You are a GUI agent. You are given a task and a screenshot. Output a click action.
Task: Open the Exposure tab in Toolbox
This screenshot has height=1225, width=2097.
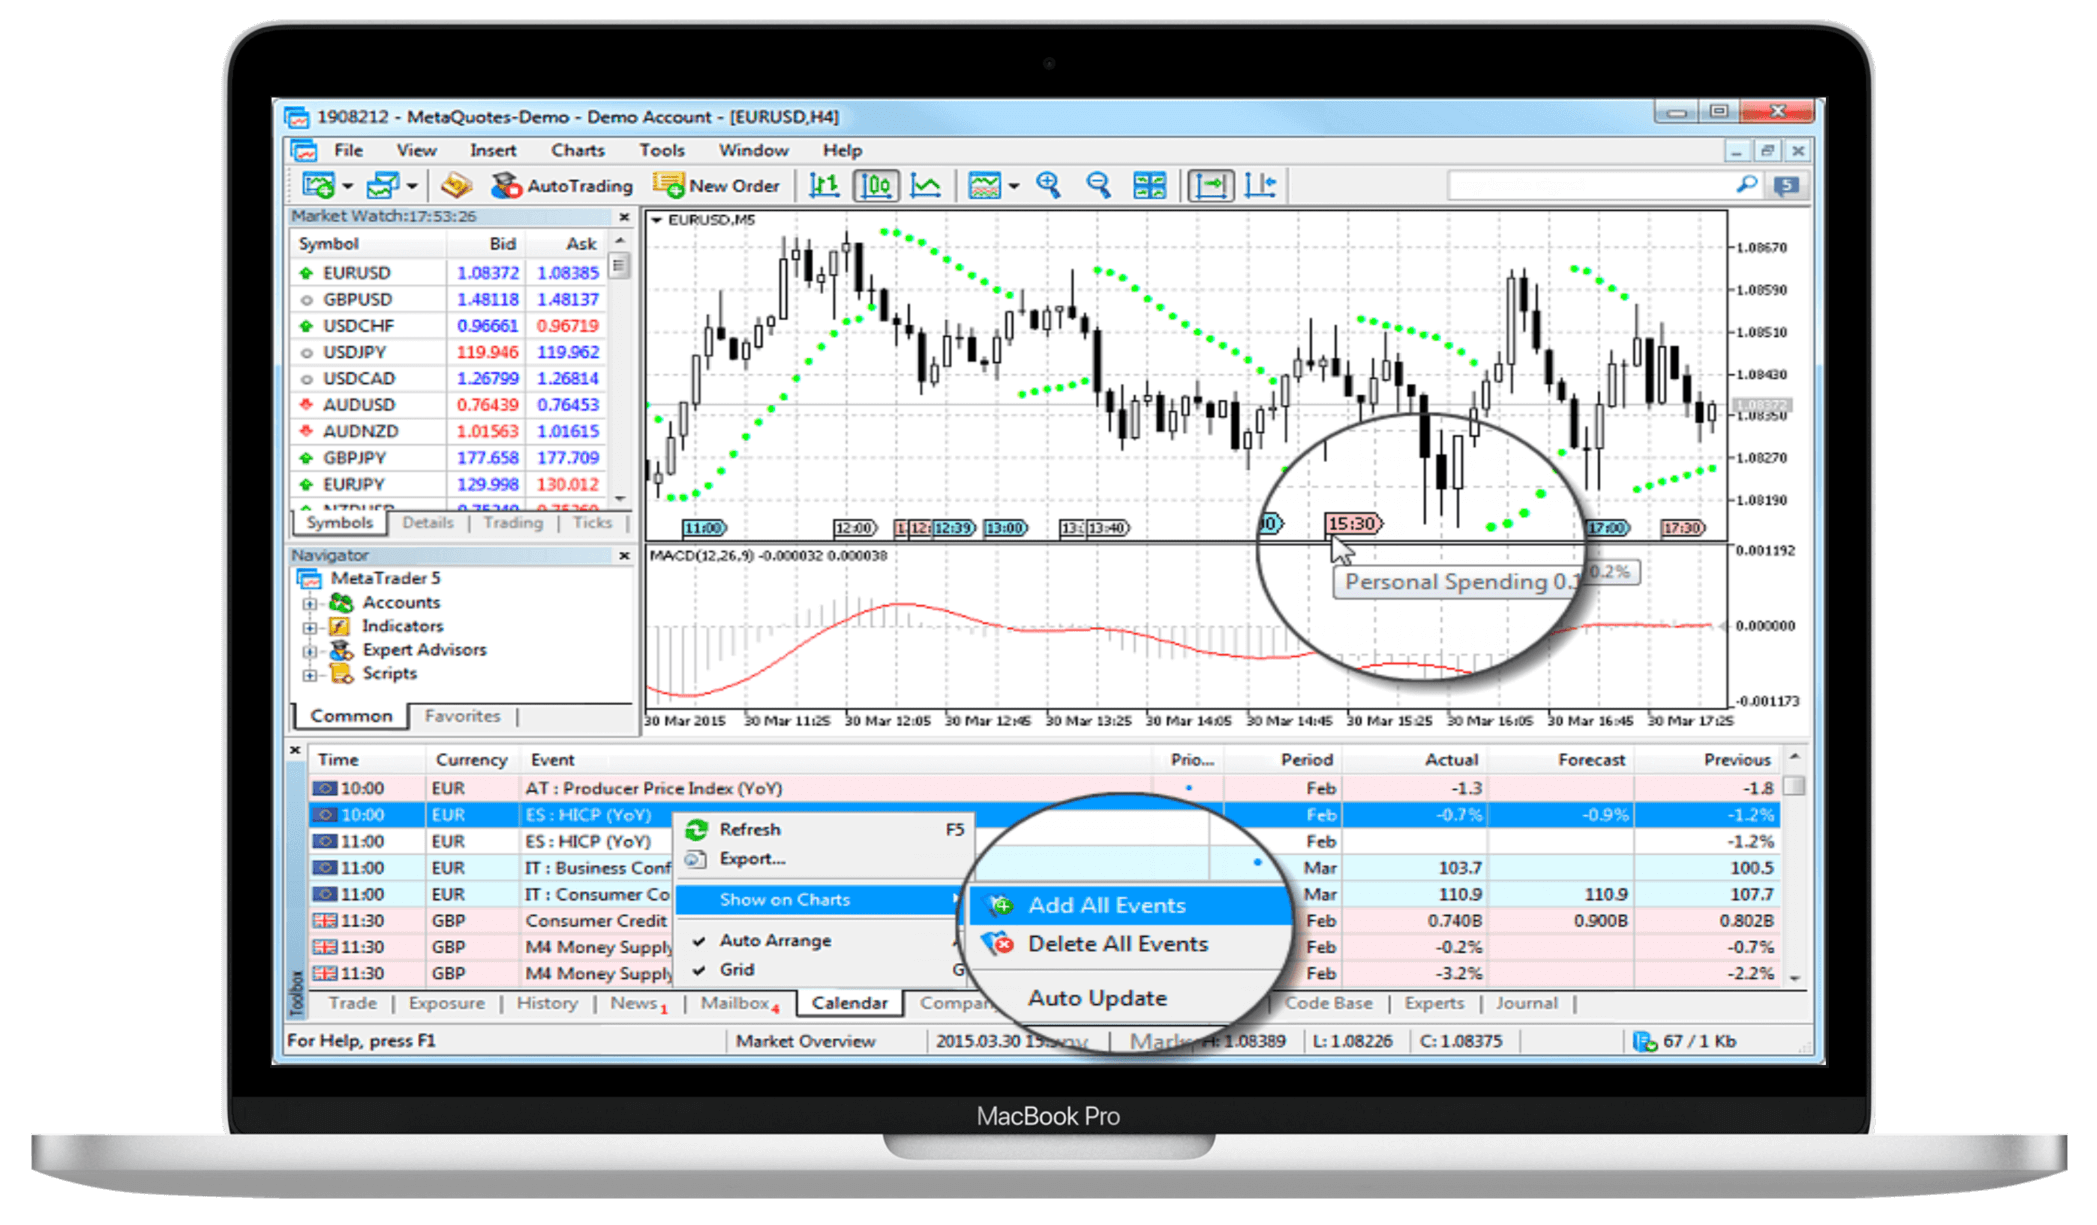(x=446, y=1003)
